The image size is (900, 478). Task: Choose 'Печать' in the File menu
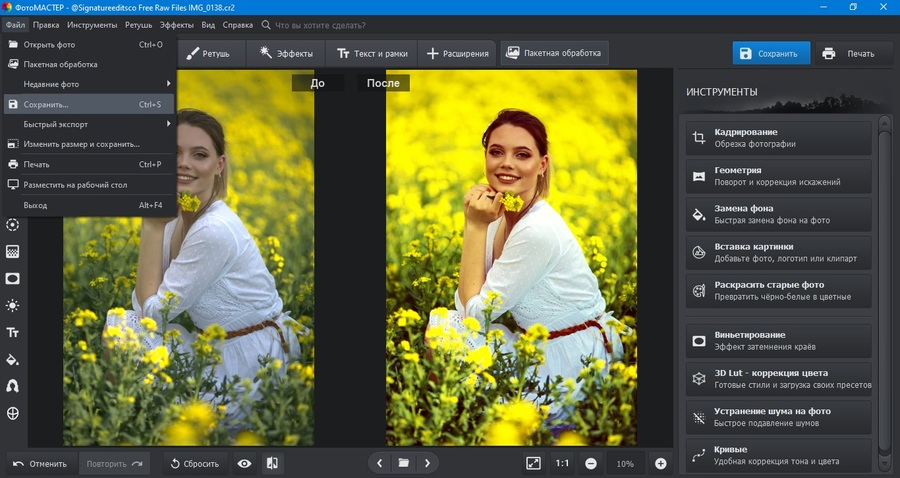(89, 164)
